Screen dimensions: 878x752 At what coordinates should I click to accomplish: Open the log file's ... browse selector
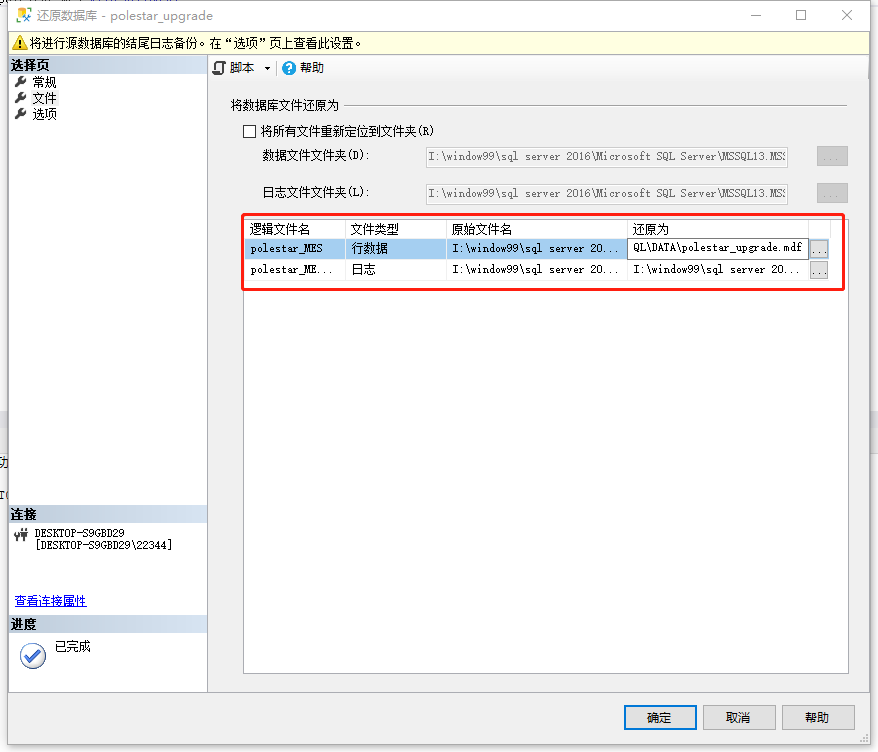[x=819, y=269]
